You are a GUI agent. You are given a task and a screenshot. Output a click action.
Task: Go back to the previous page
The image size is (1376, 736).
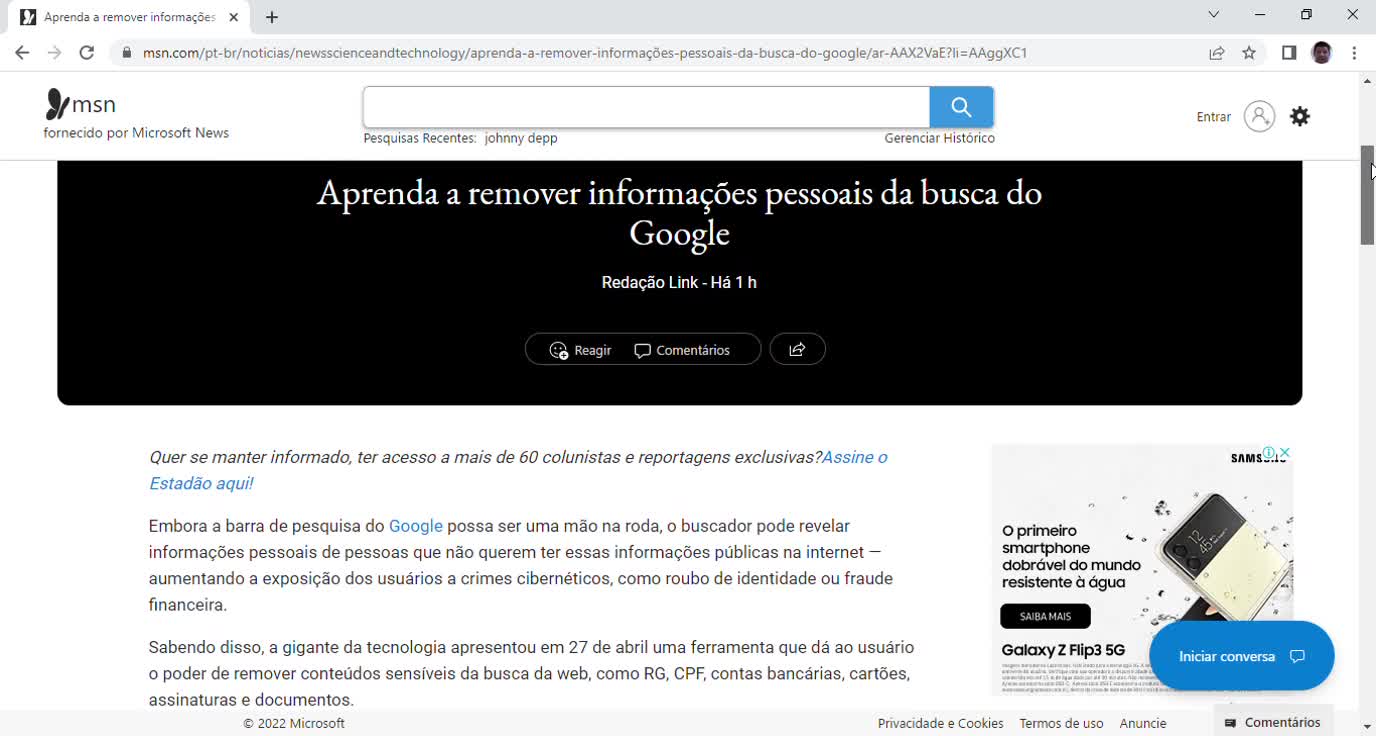pyautogui.click(x=22, y=53)
